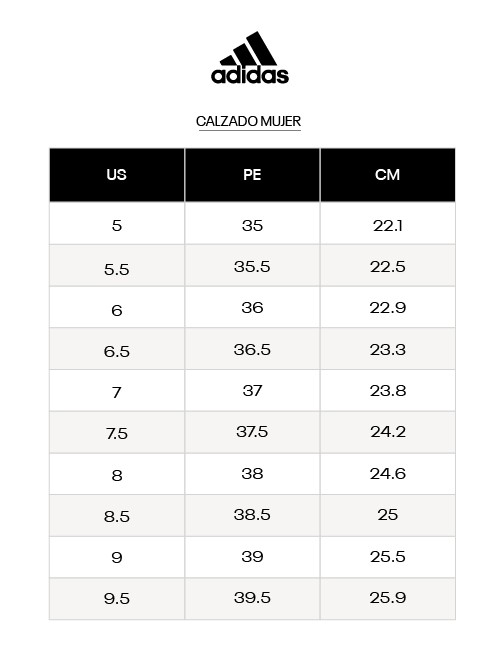Click US size 9.5 cell
Image resolution: width=500 pixels, height=661 pixels.
click(117, 599)
